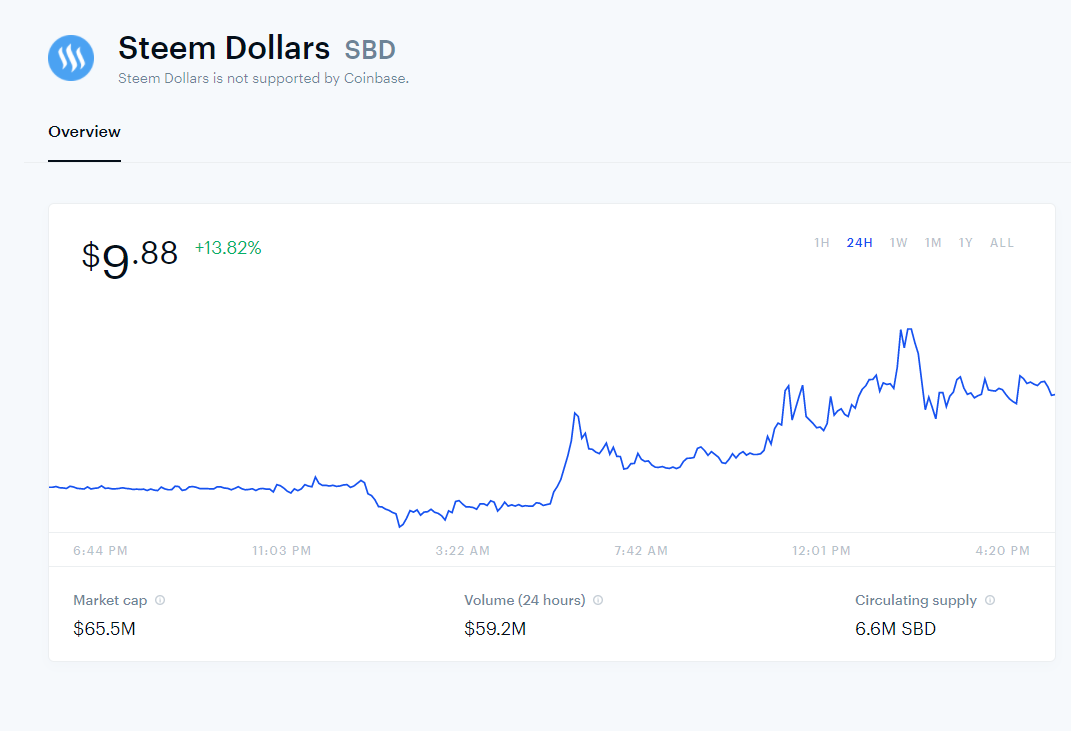Click the 6.6M SBD supply value
This screenshot has height=731, width=1071.
click(895, 629)
